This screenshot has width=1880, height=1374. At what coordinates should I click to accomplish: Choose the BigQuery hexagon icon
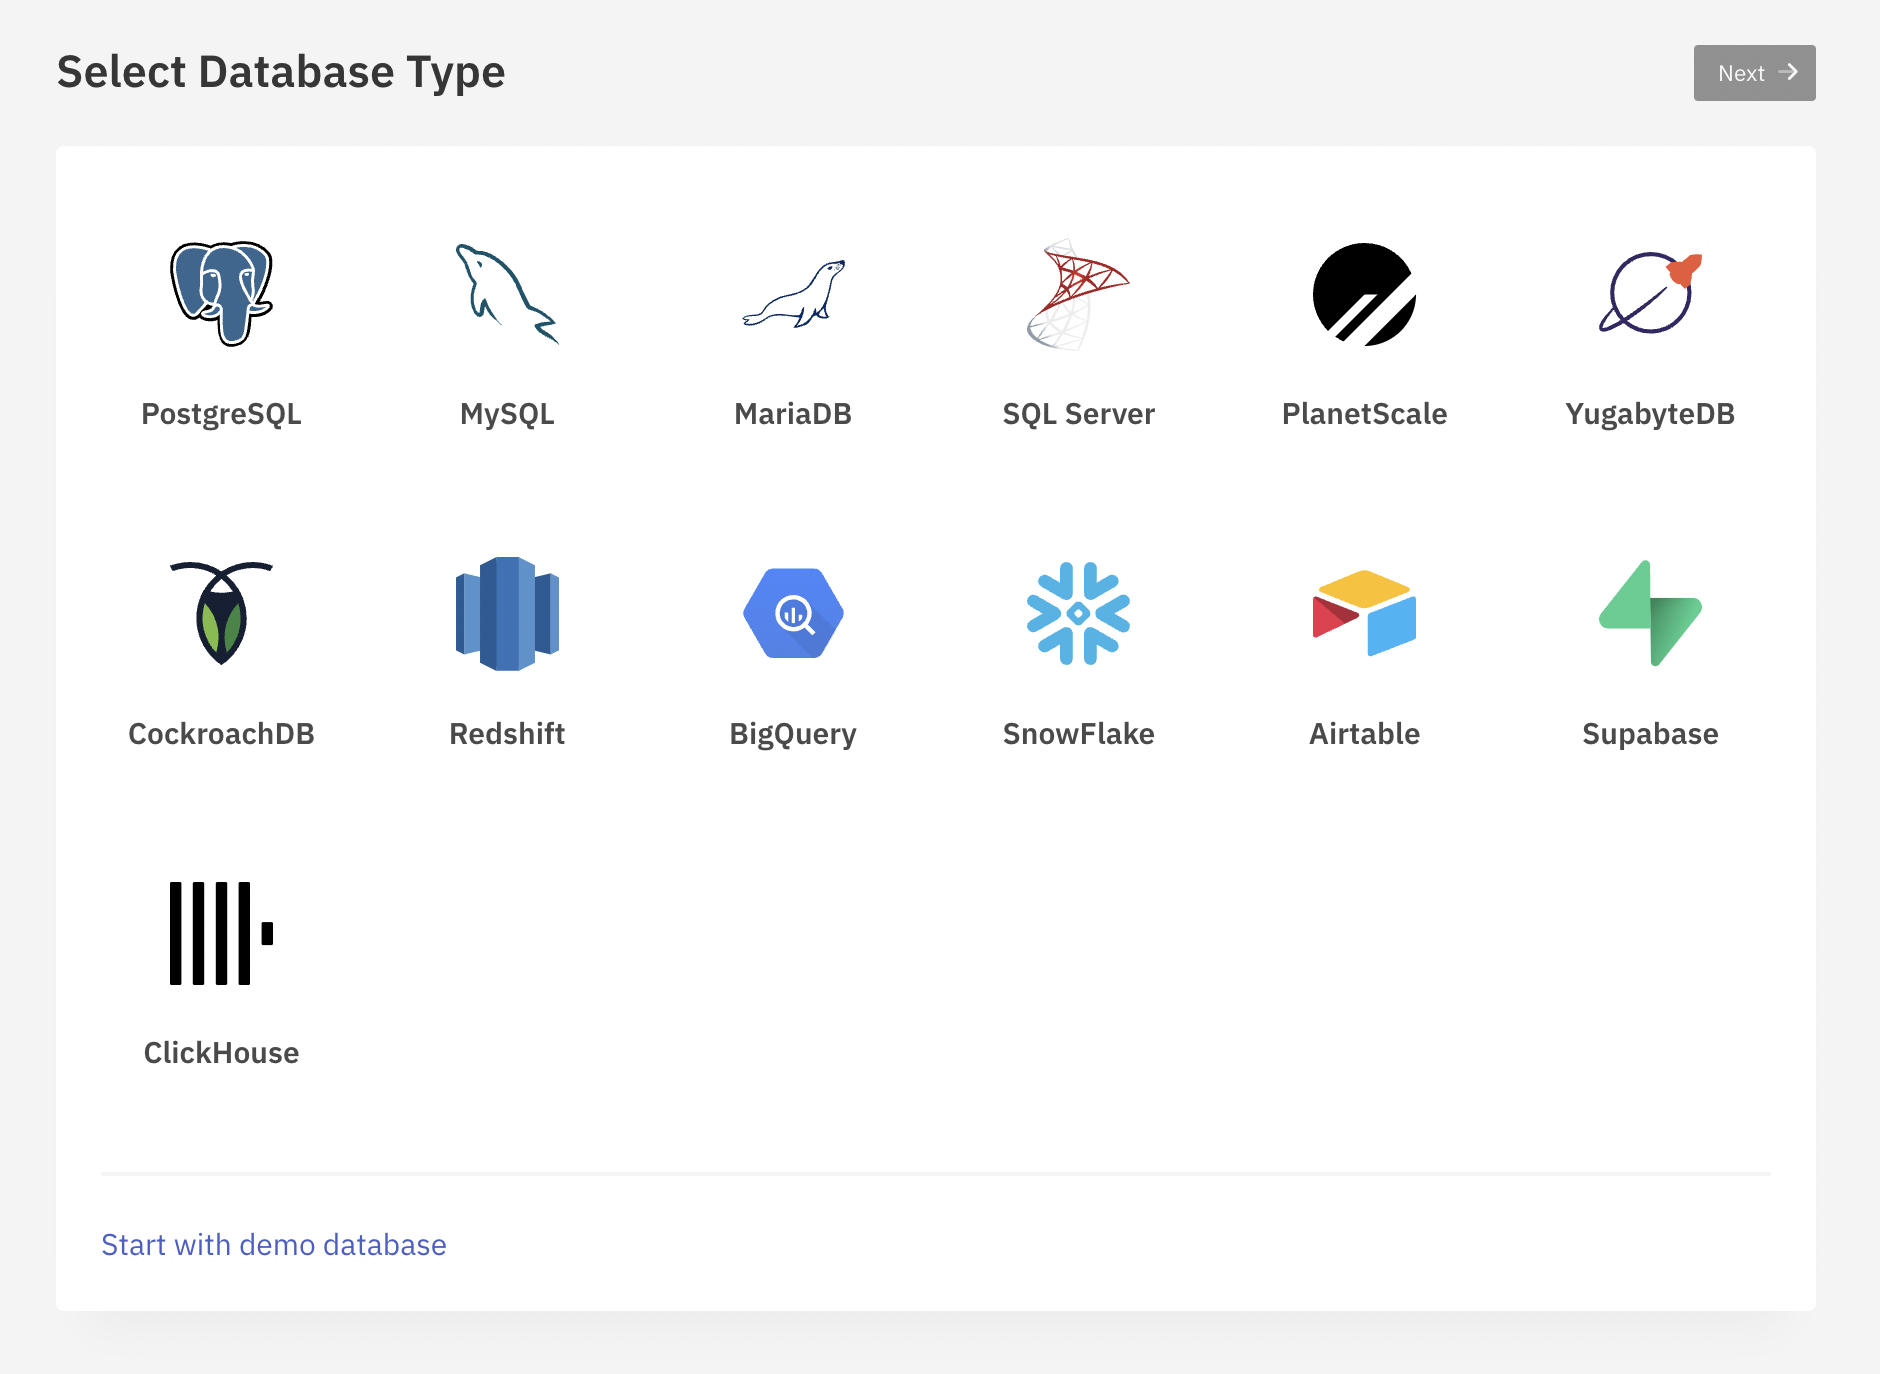point(793,613)
